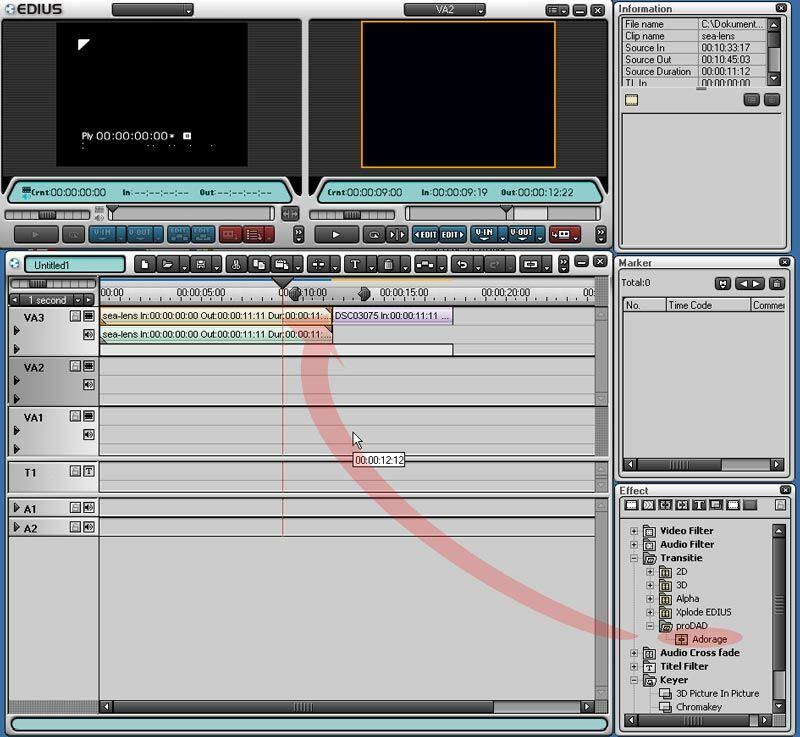Screen dimensions: 800x737
Task: Click the EDIT next edit point button
Action: 452,235
